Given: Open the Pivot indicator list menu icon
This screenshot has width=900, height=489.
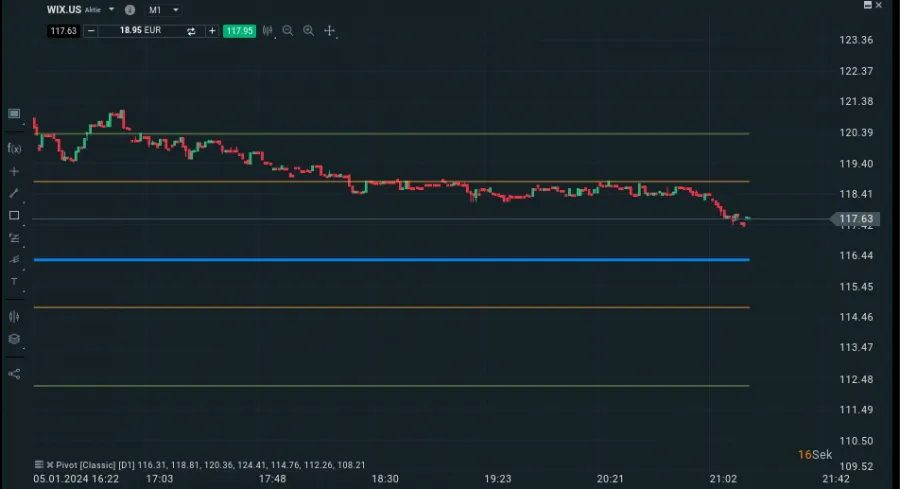Looking at the screenshot, I should 39,465.
